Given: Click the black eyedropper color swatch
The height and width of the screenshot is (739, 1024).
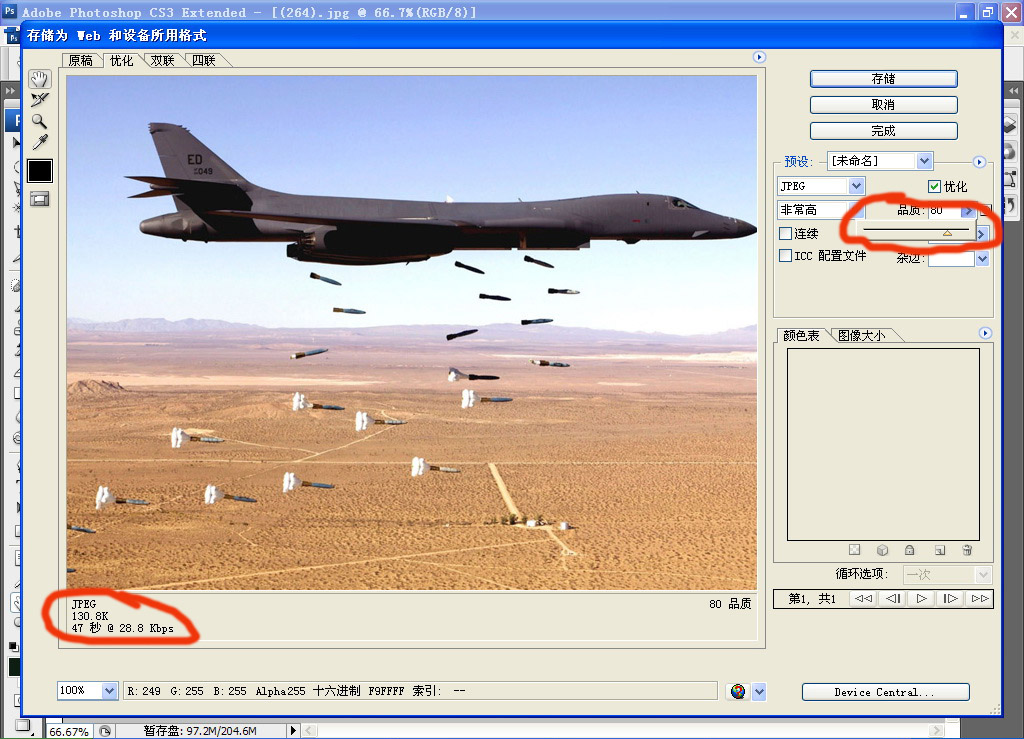Looking at the screenshot, I should pyautogui.click(x=39, y=171).
